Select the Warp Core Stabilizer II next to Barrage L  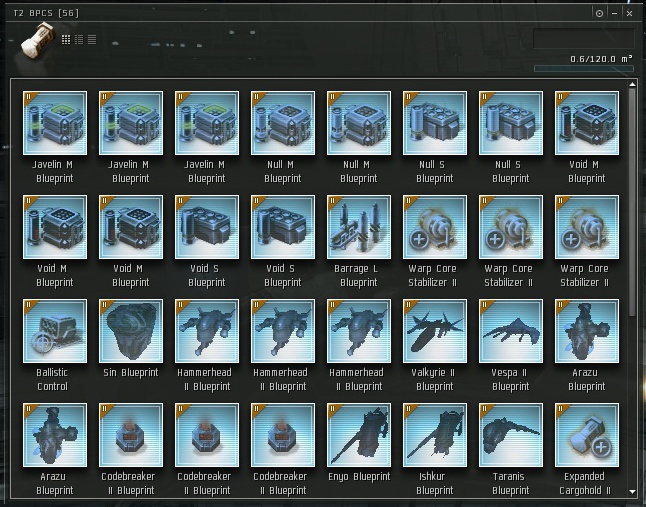[x=435, y=227]
